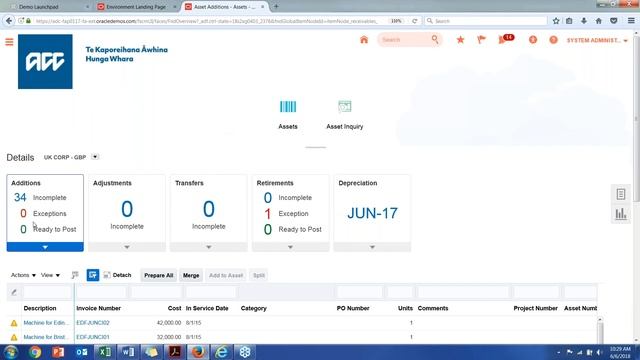The height and width of the screenshot is (360, 640).
Task: Click the ACC logo
Action: pos(45,62)
